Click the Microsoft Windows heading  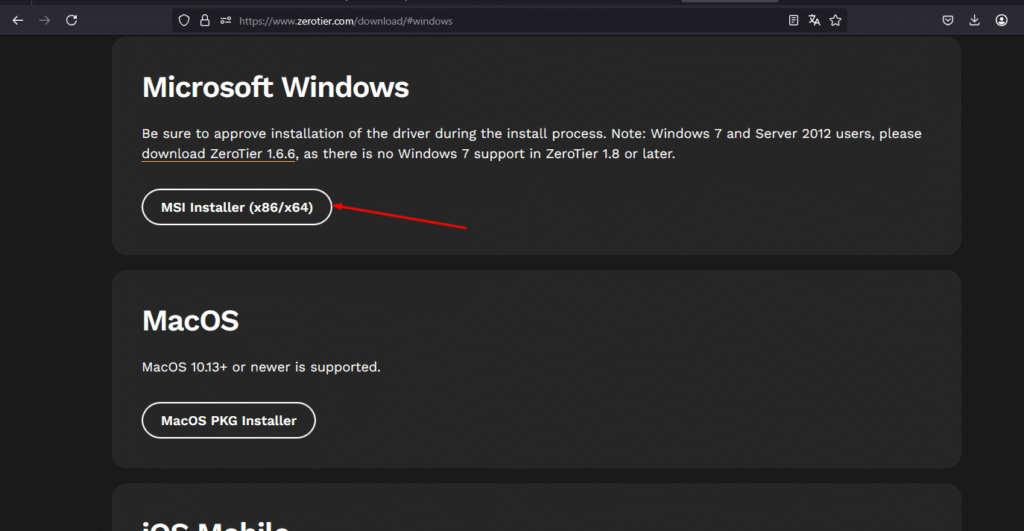click(x=275, y=87)
